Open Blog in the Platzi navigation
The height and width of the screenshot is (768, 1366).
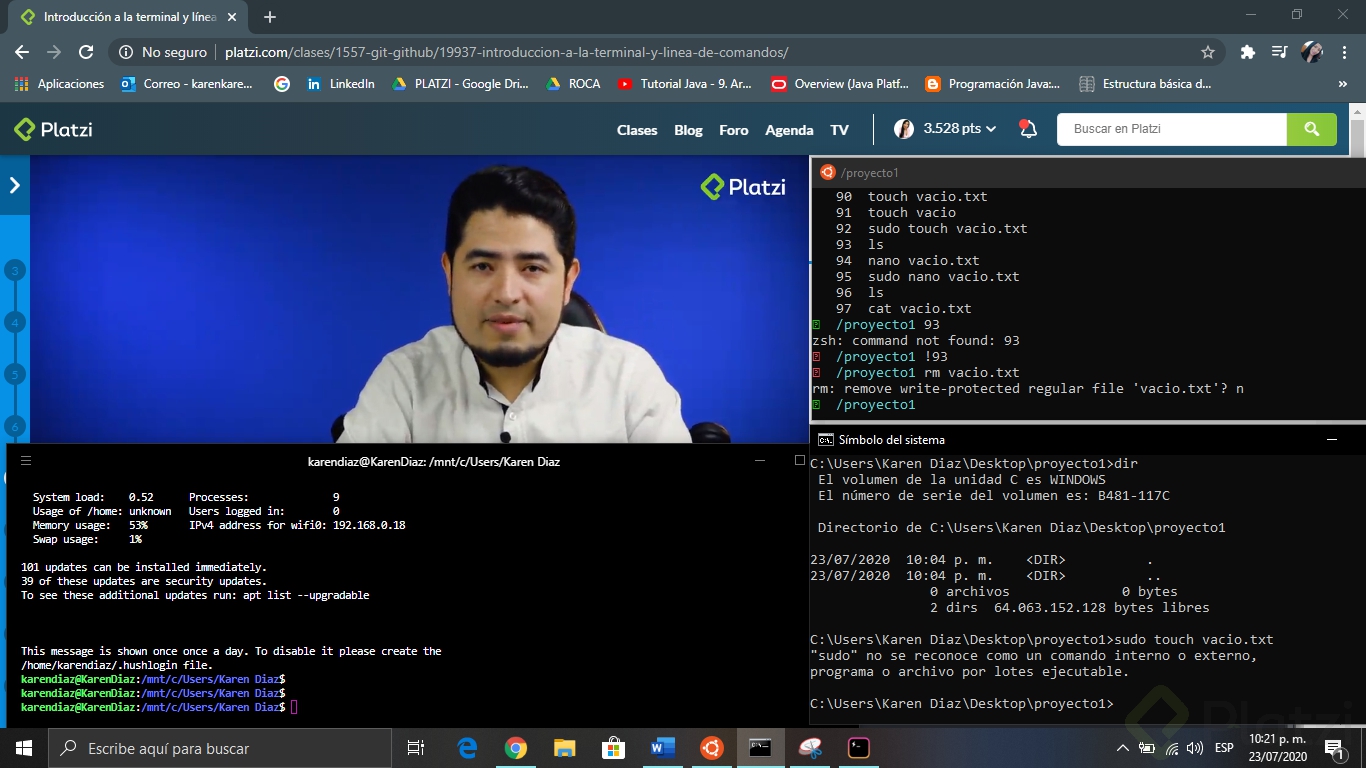click(x=688, y=130)
